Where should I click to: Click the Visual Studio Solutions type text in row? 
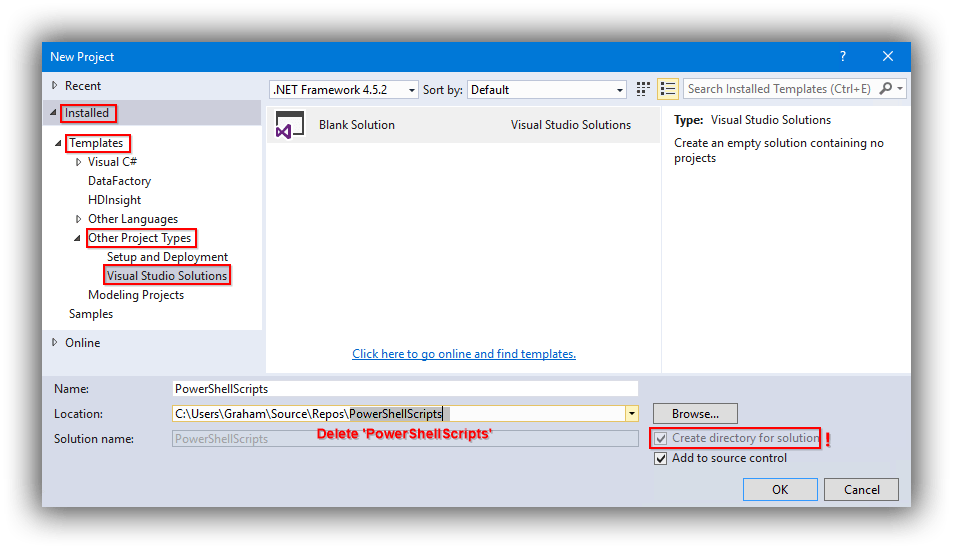[571, 125]
